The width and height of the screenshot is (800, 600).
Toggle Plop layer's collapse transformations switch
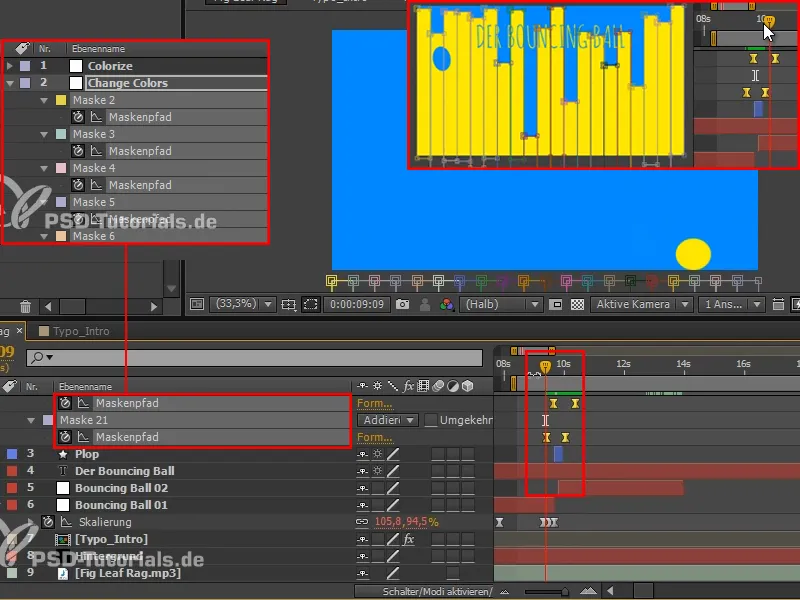[378, 454]
